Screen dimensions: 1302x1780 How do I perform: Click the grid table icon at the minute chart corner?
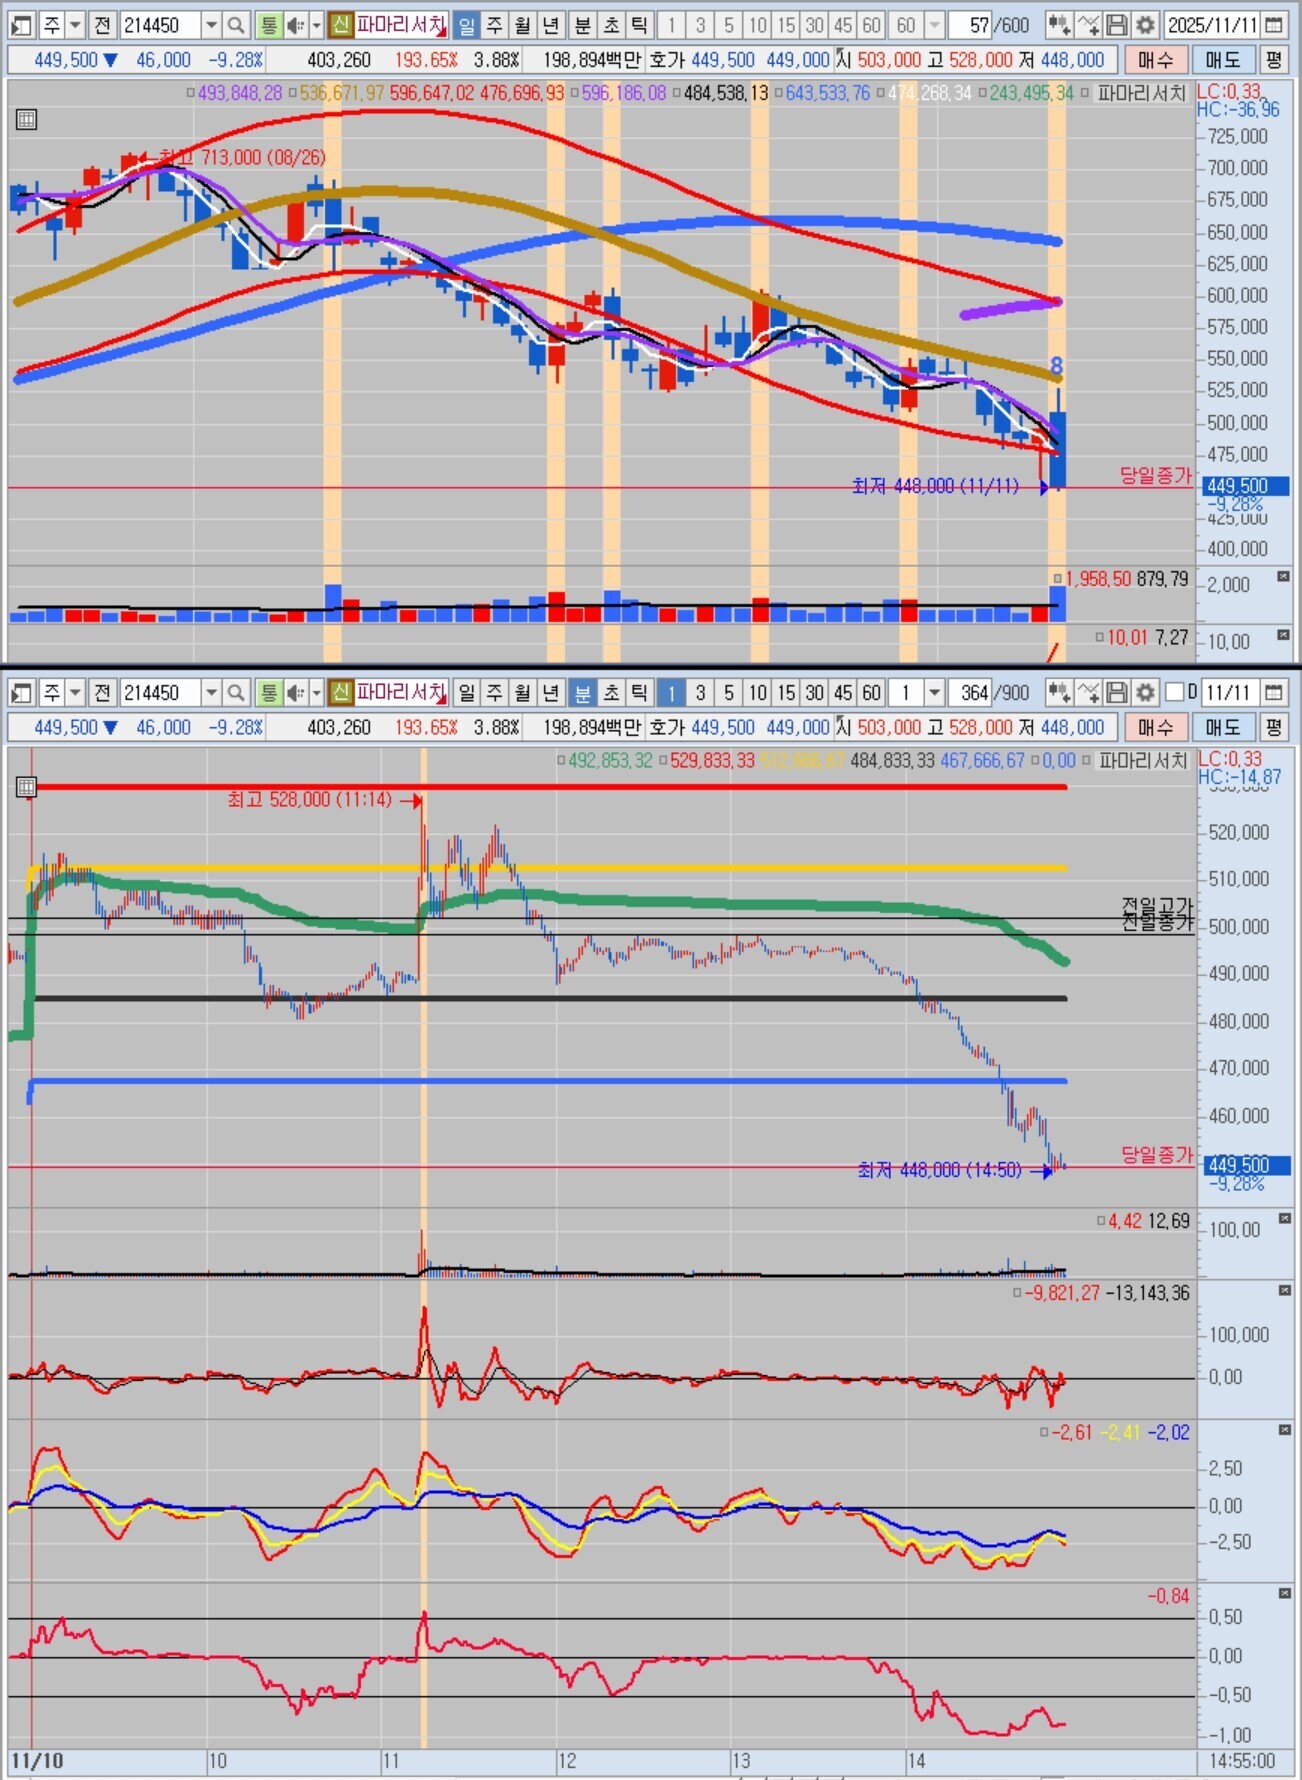click(27, 788)
